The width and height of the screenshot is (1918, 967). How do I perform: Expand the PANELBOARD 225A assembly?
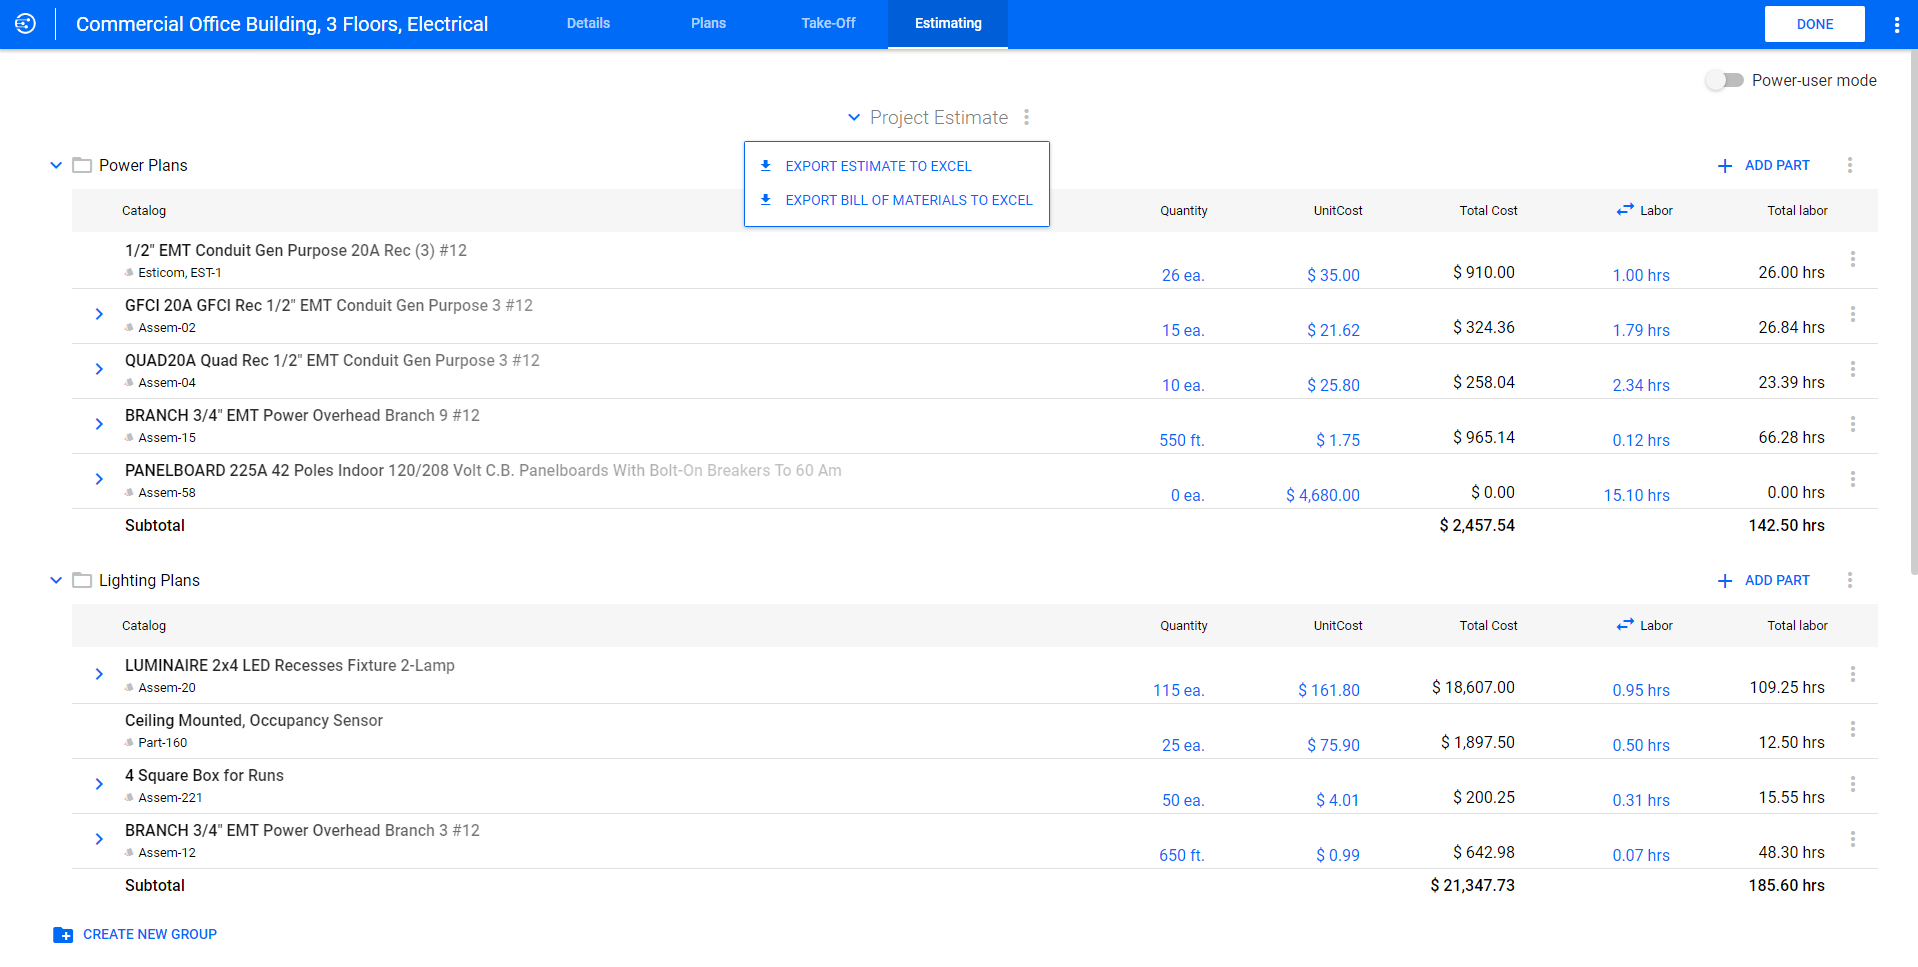[x=99, y=479]
